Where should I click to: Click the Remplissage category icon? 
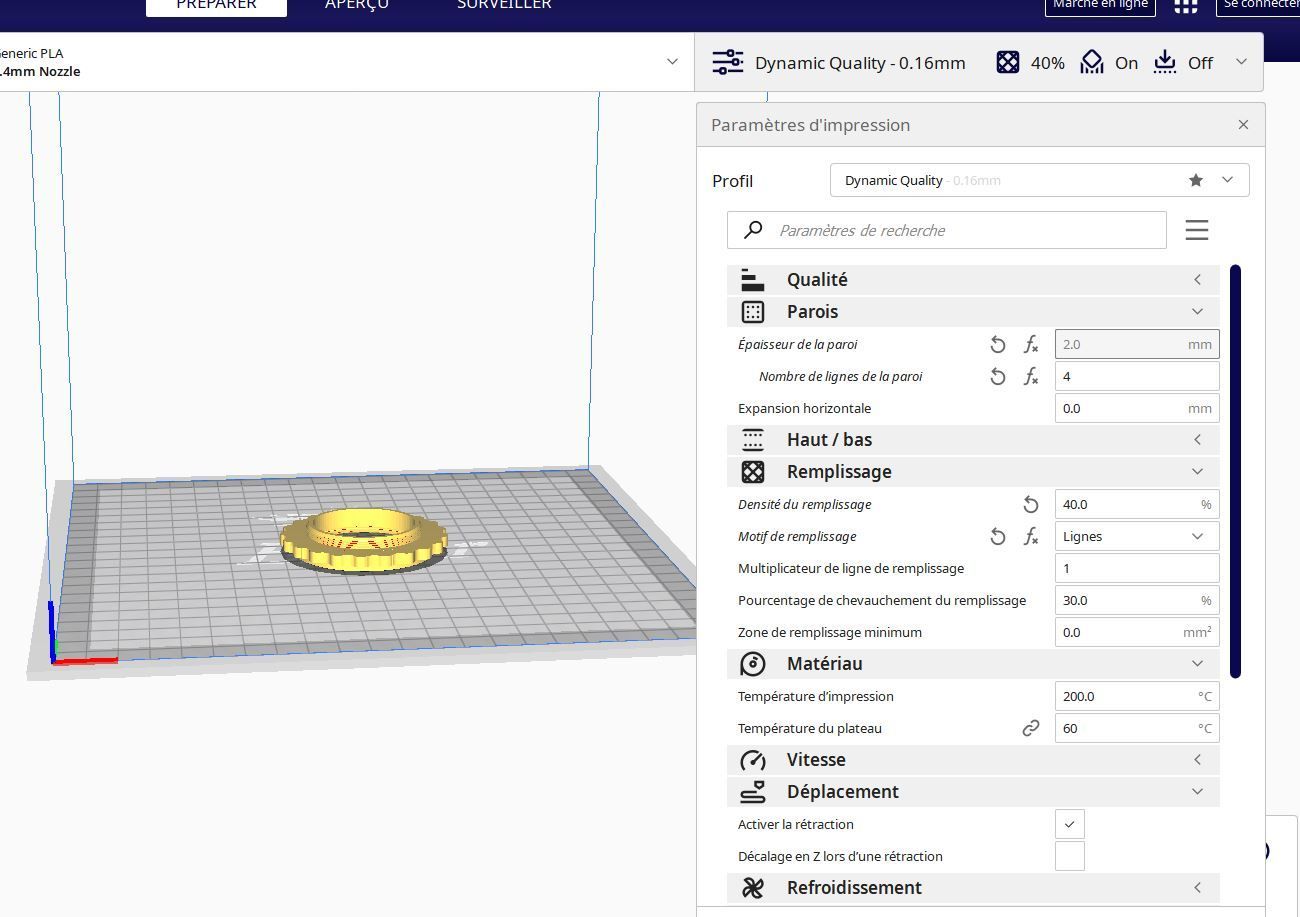tap(753, 472)
